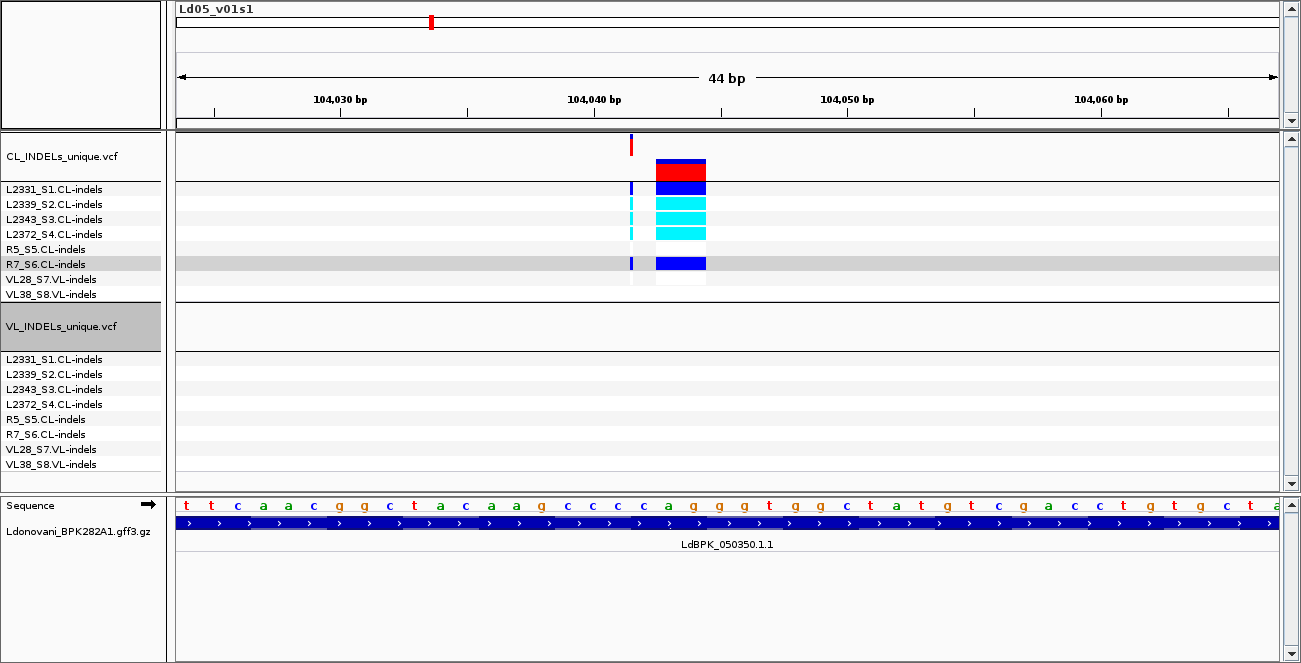Click the Sequence track label
Screen dimensions: 1301x663
pyautogui.click(x=30, y=505)
